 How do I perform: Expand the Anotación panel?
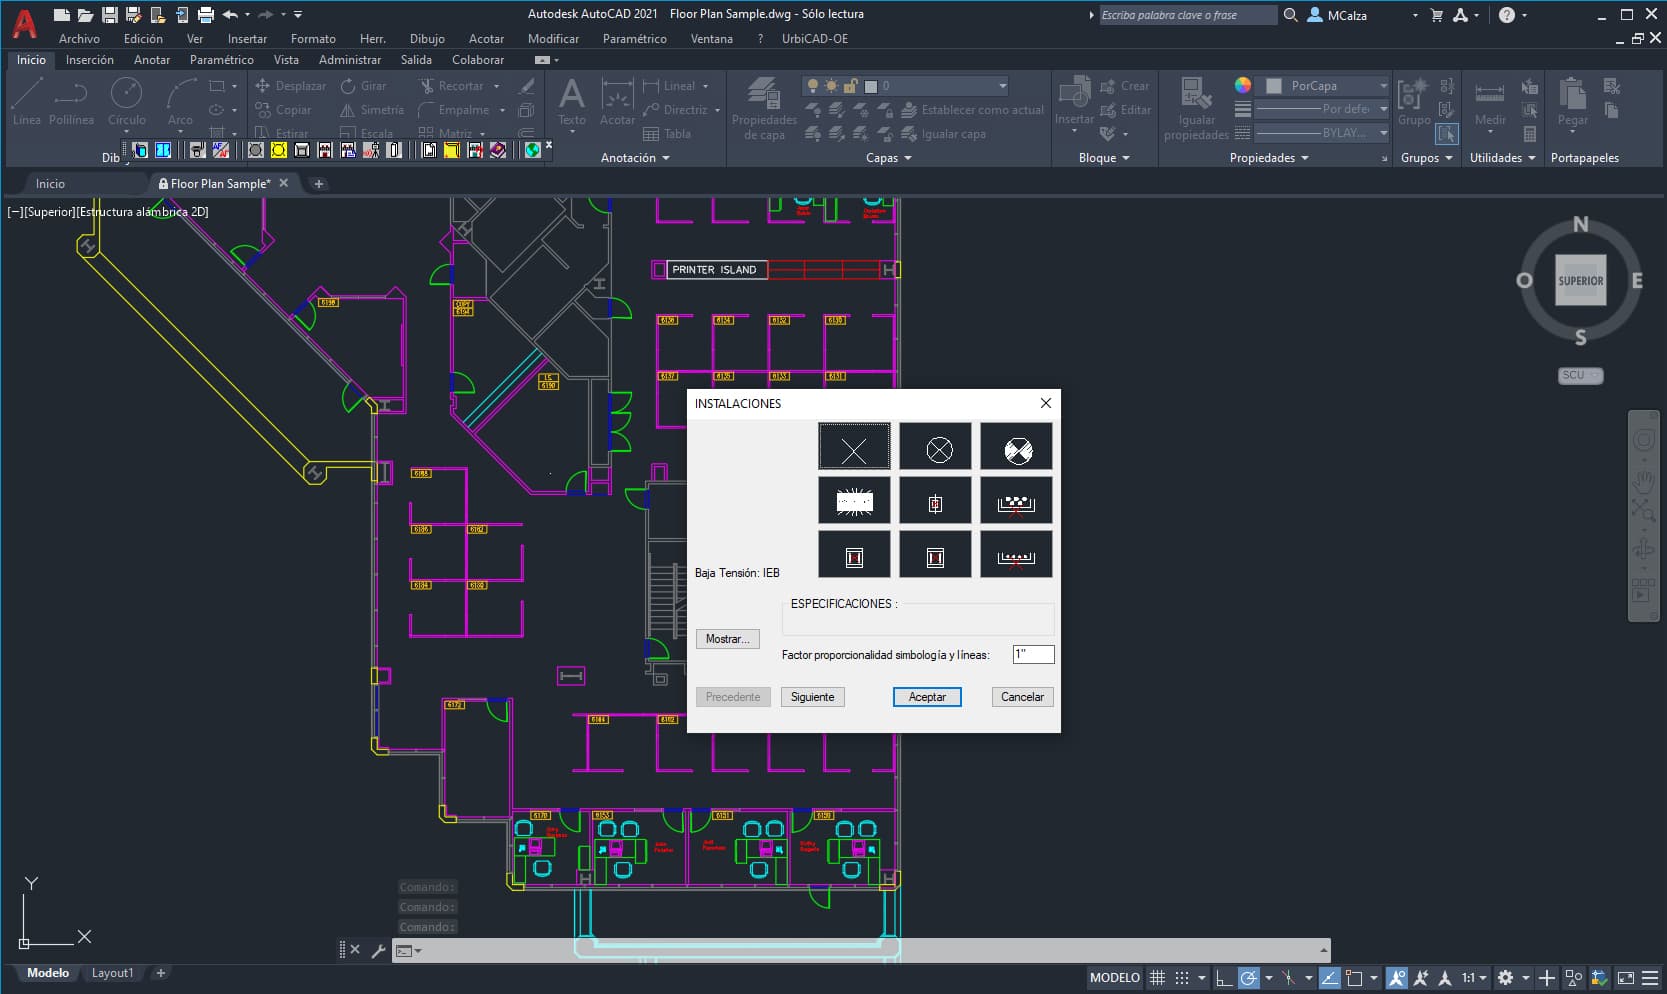pyautogui.click(x=635, y=158)
